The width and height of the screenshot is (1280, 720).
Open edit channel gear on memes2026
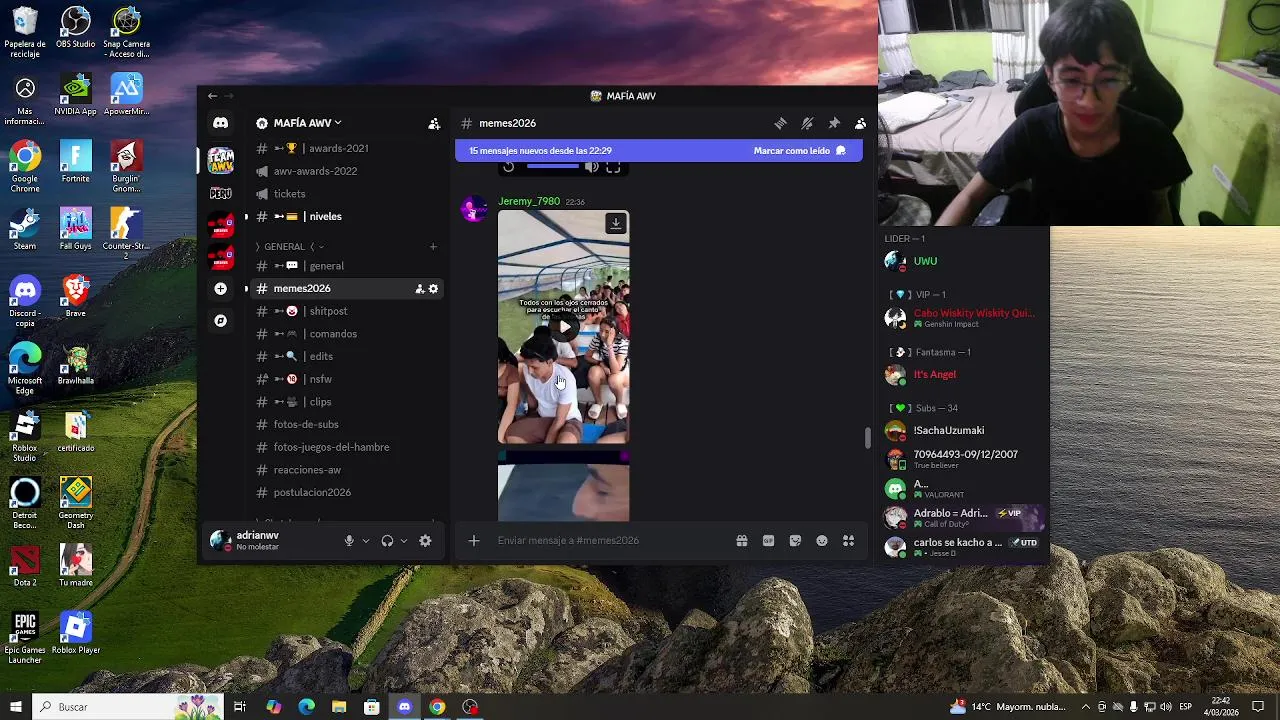click(x=433, y=289)
